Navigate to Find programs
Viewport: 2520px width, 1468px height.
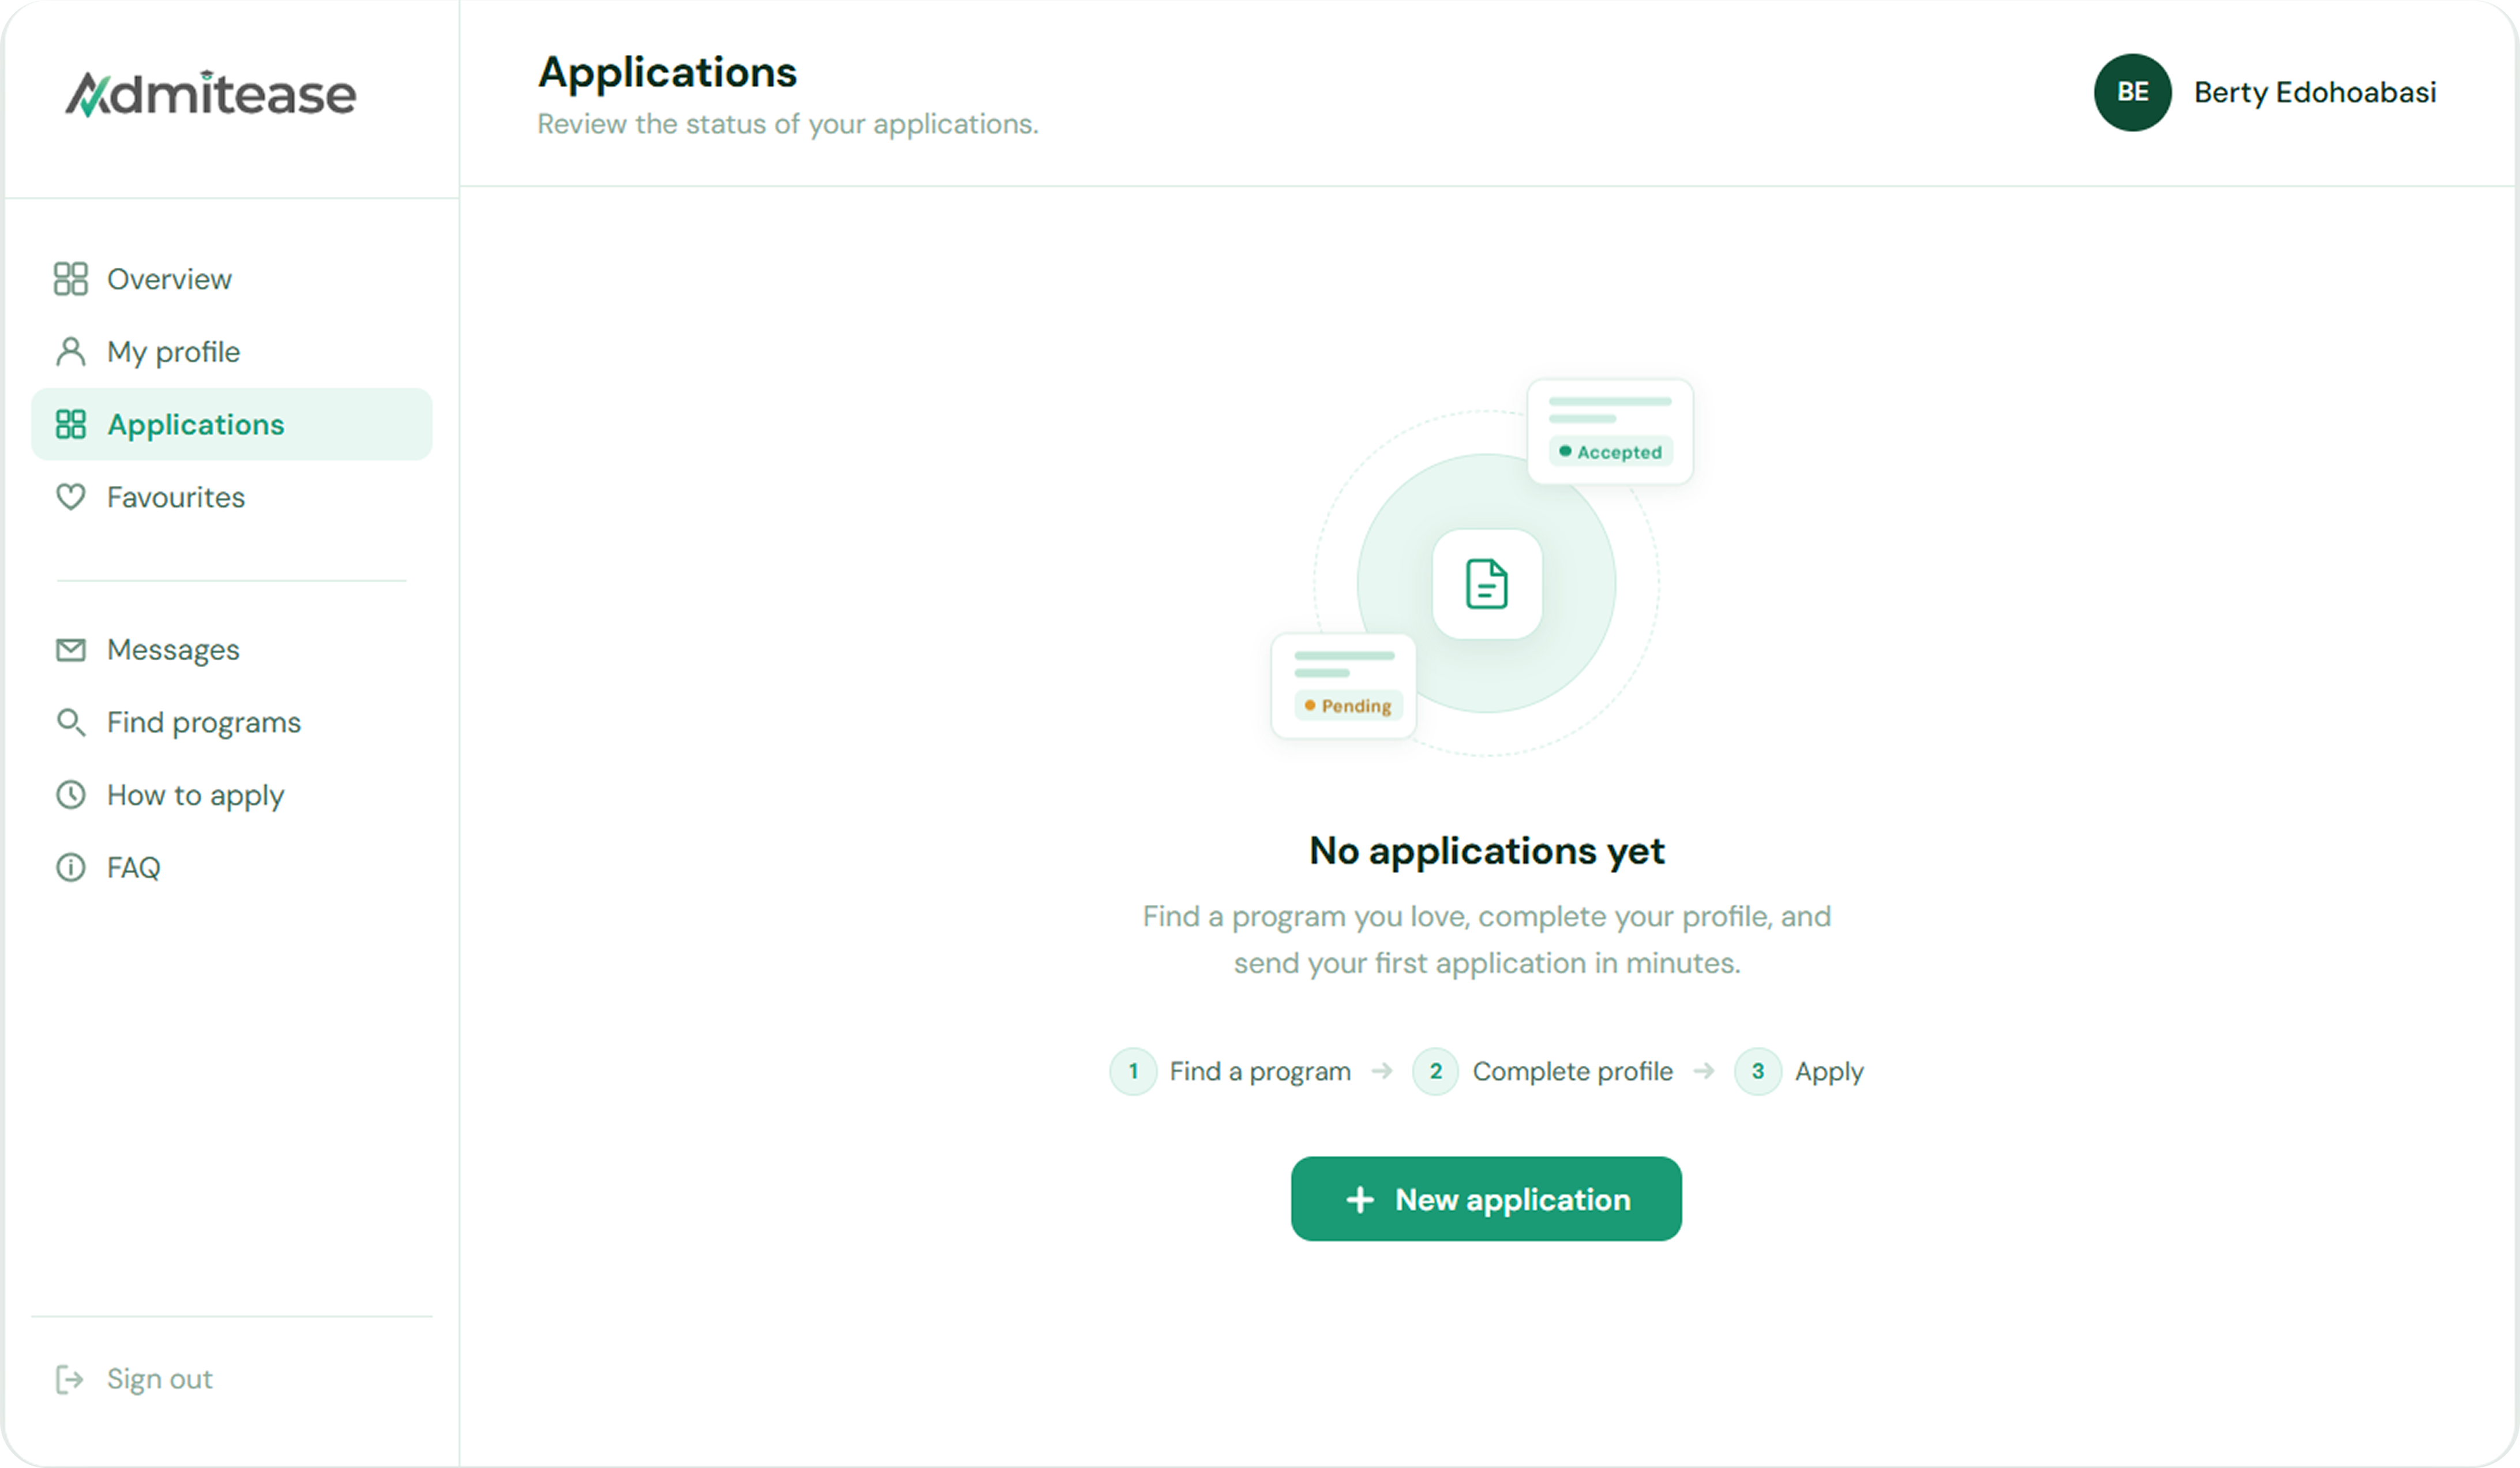pyautogui.click(x=232, y=722)
